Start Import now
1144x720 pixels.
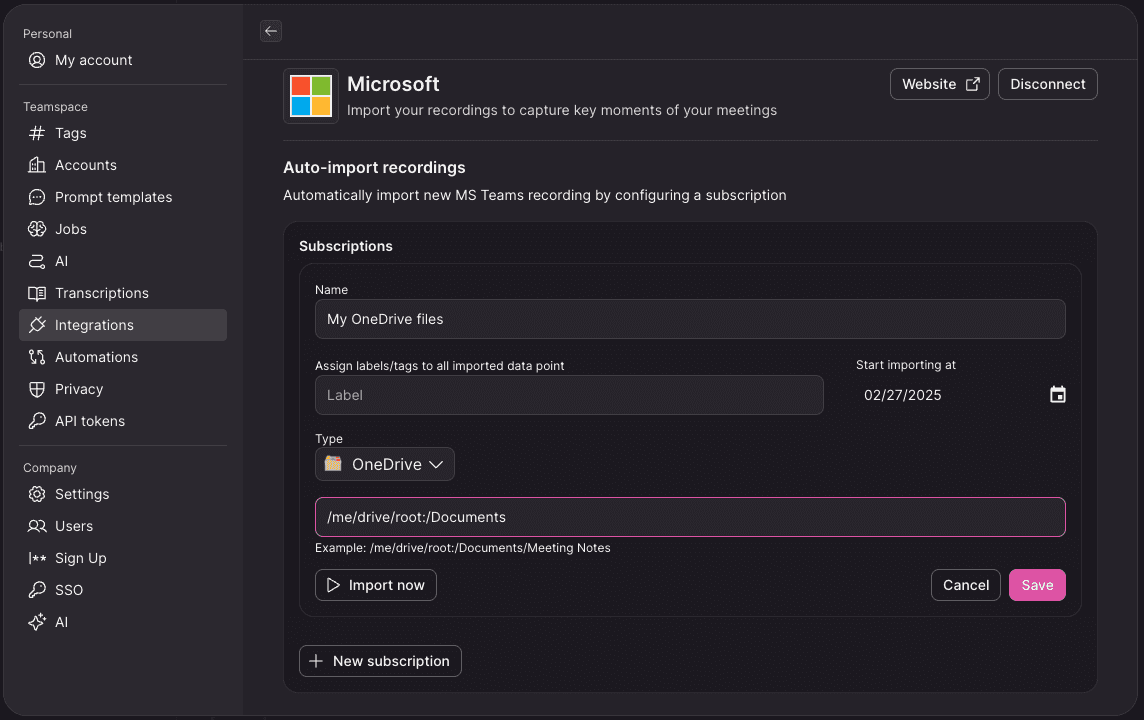(x=376, y=585)
